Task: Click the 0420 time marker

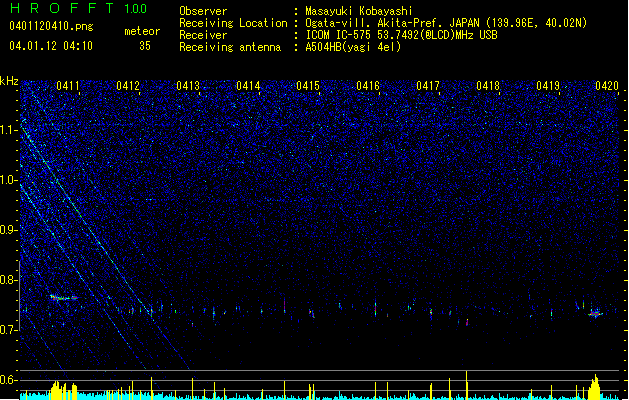Action: [x=607, y=86]
